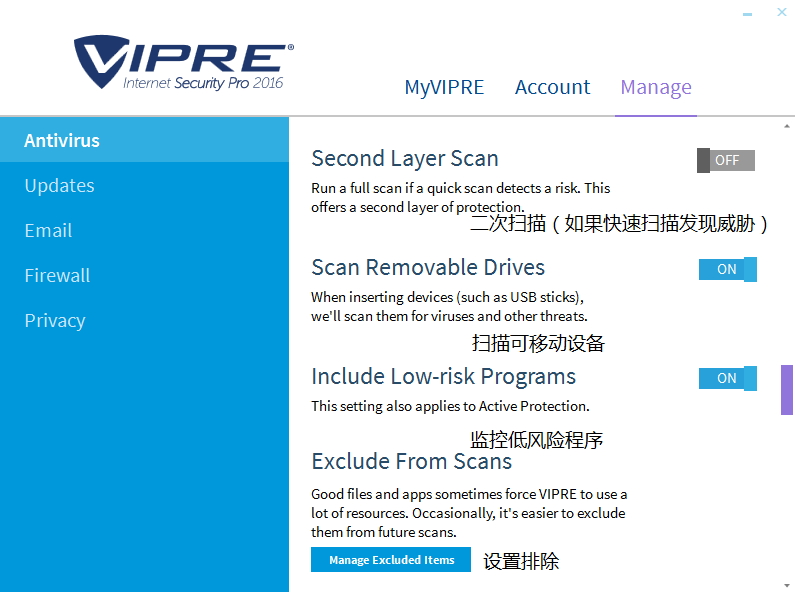The width and height of the screenshot is (795, 592).
Task: Open the Firewall settings section
Action: click(x=57, y=276)
